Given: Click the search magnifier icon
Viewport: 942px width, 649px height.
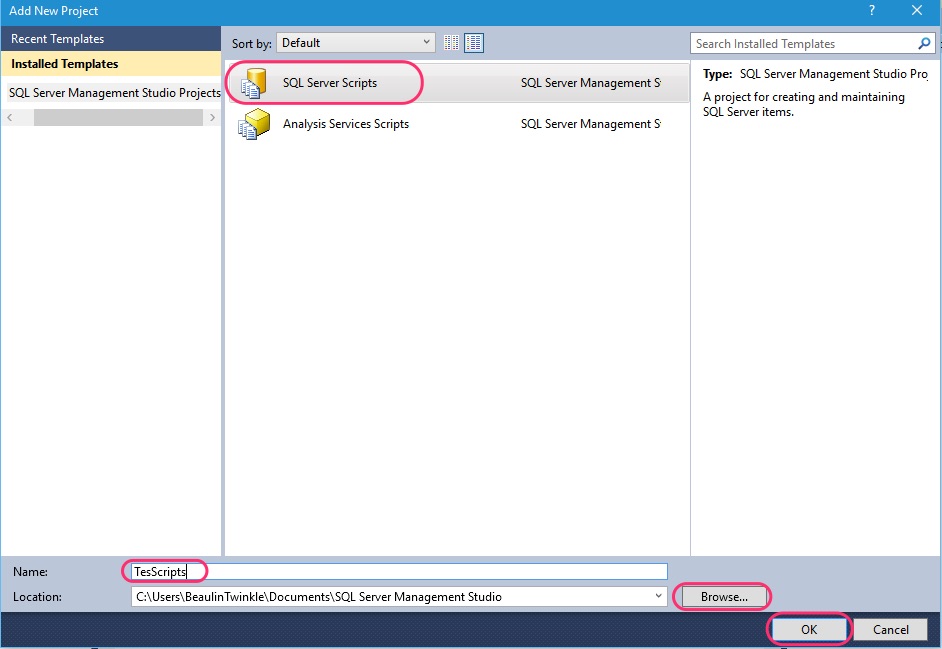Looking at the screenshot, I should [924, 43].
